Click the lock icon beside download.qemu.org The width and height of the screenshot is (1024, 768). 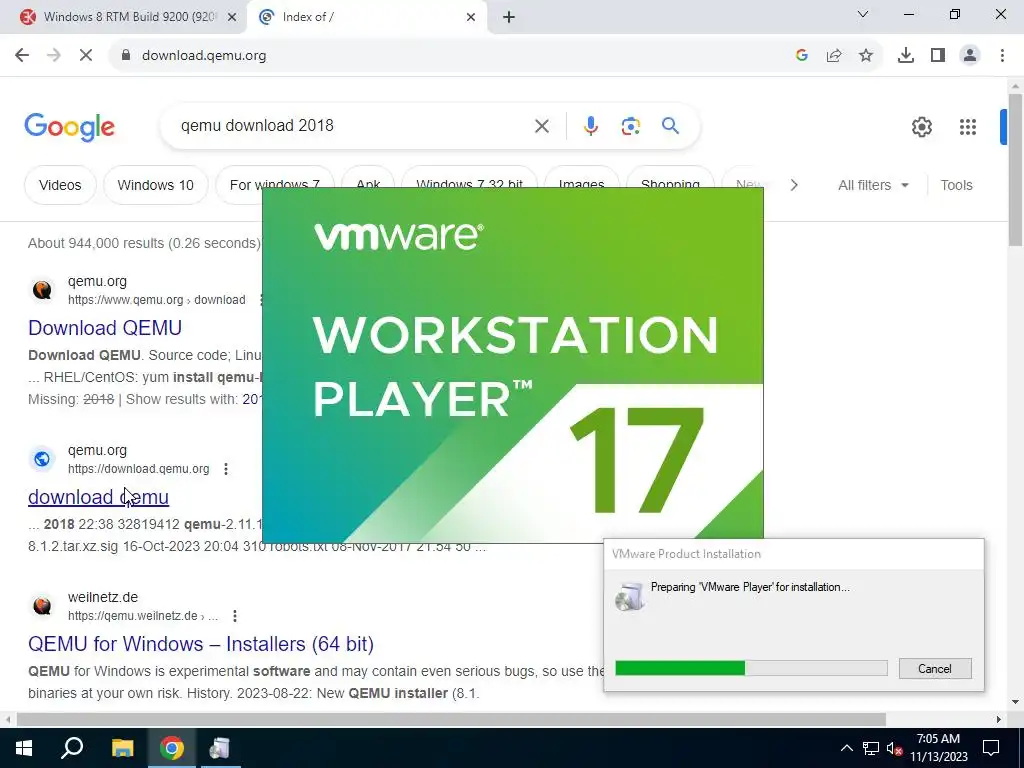[126, 56]
